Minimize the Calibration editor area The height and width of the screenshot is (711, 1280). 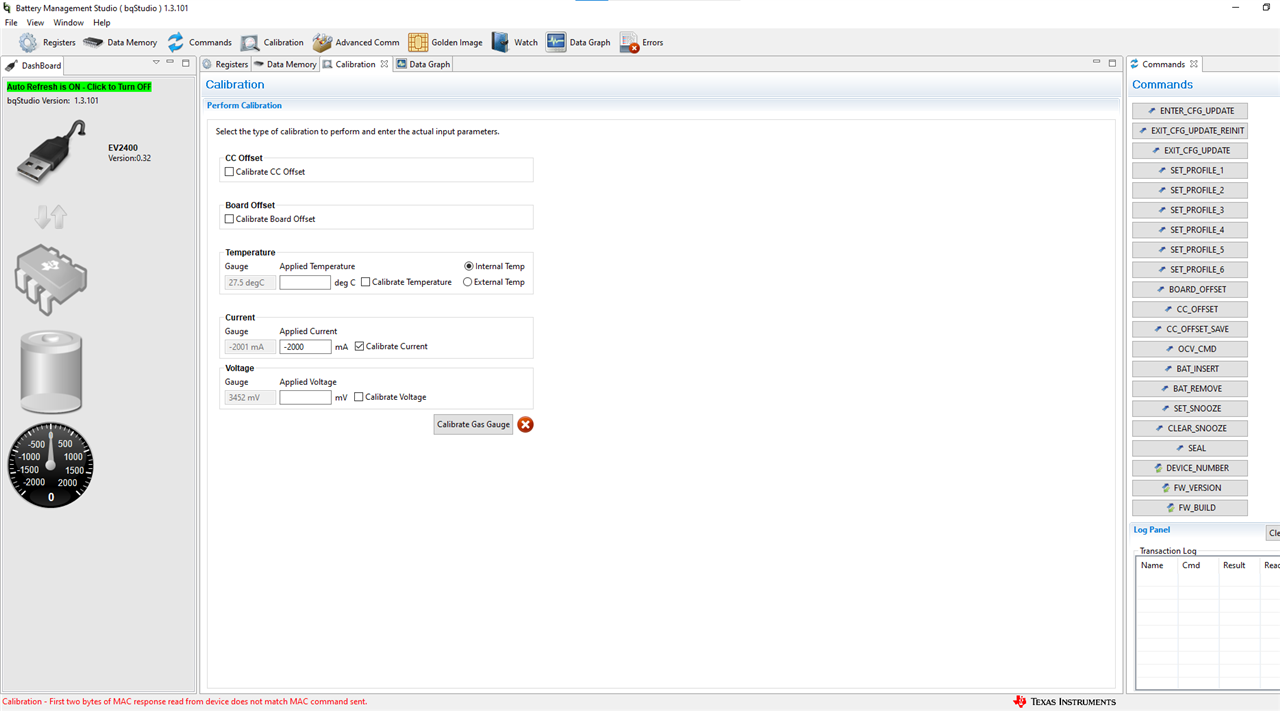click(1097, 62)
